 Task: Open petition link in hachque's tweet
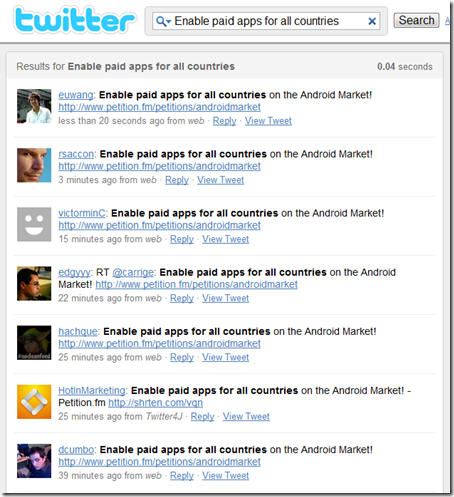[159, 343]
